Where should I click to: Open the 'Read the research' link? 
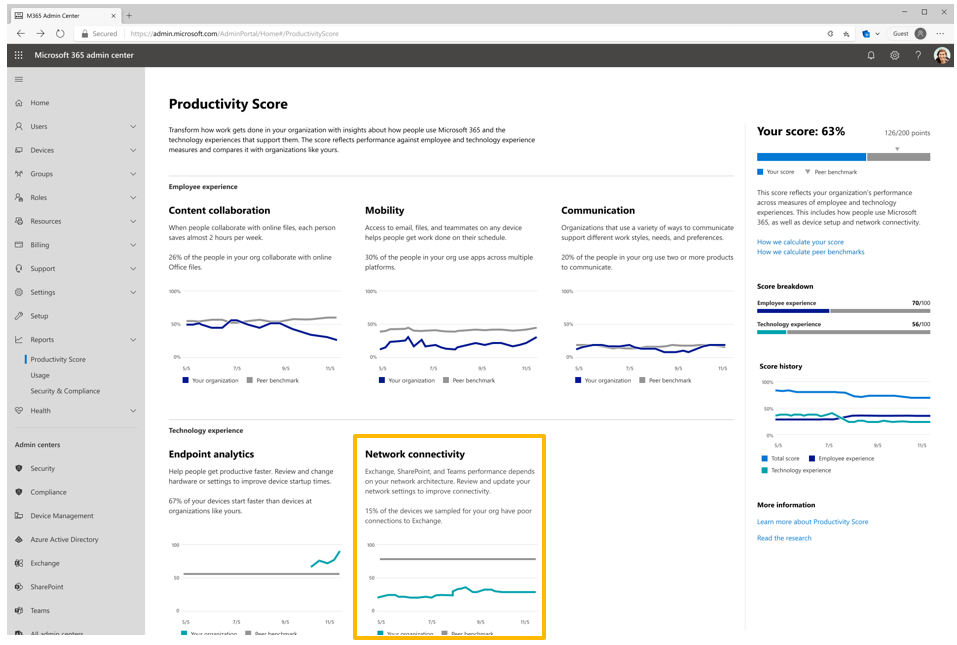click(784, 538)
